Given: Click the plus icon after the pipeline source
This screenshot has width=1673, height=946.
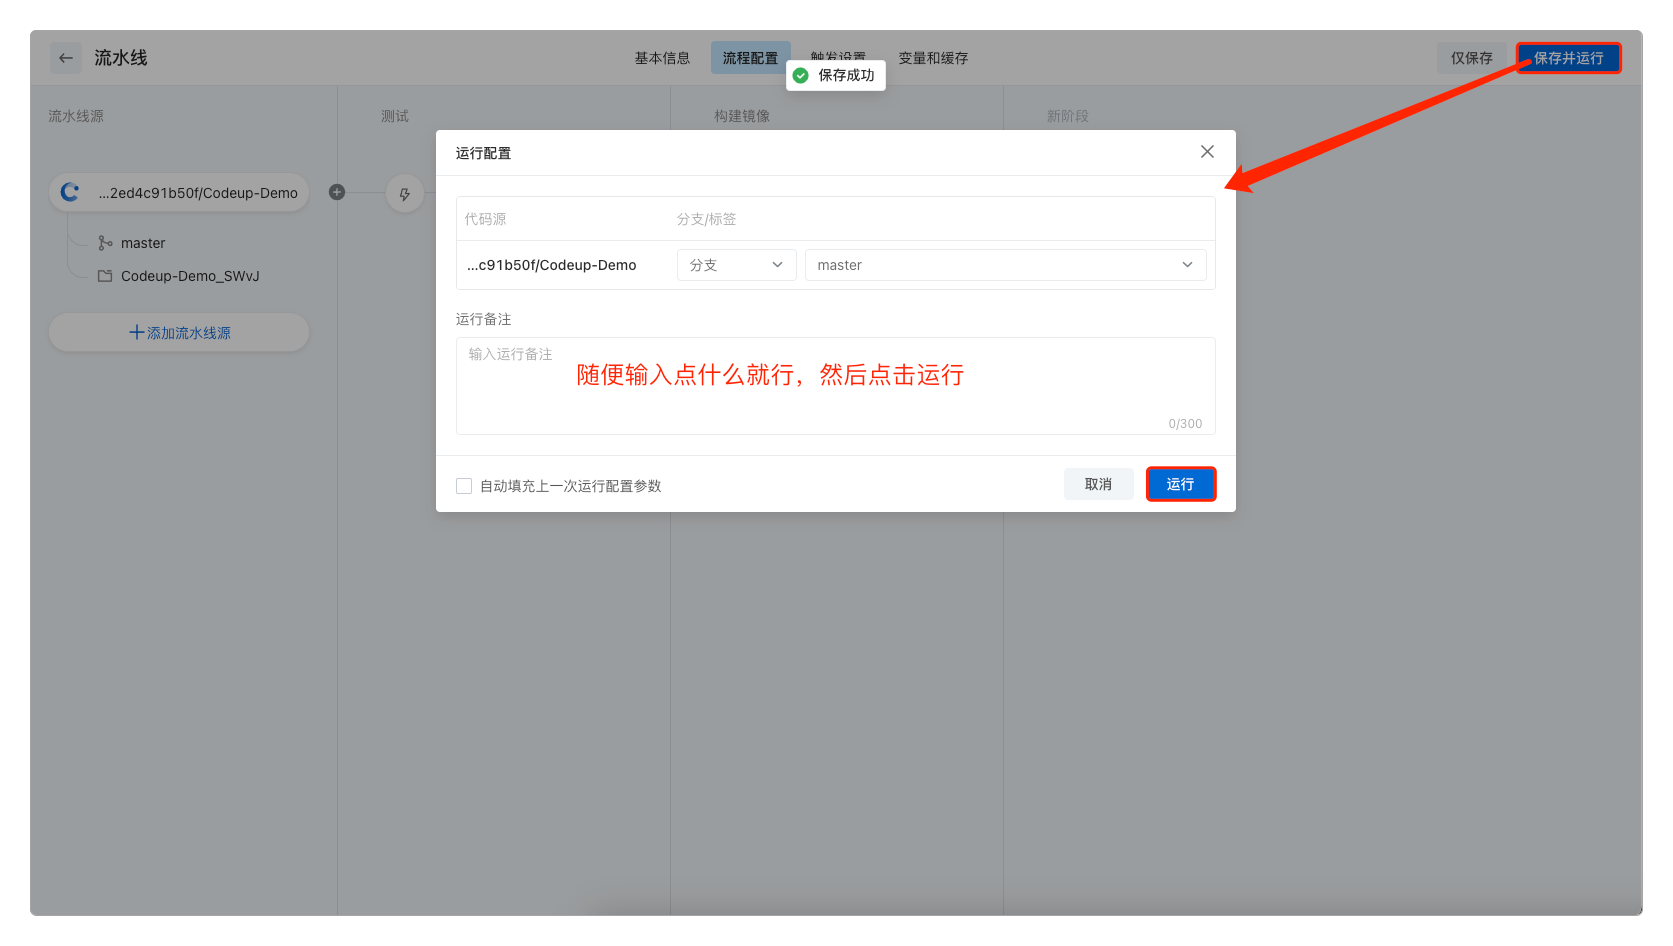Looking at the screenshot, I should click(337, 192).
